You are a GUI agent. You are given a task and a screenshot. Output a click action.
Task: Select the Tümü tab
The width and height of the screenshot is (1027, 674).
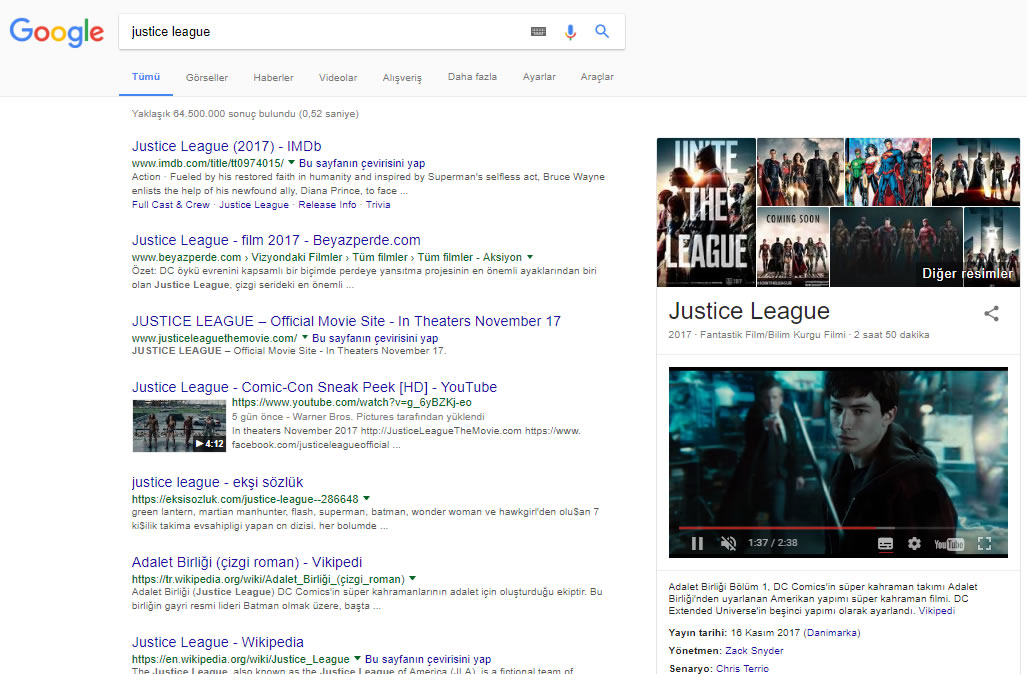145,77
